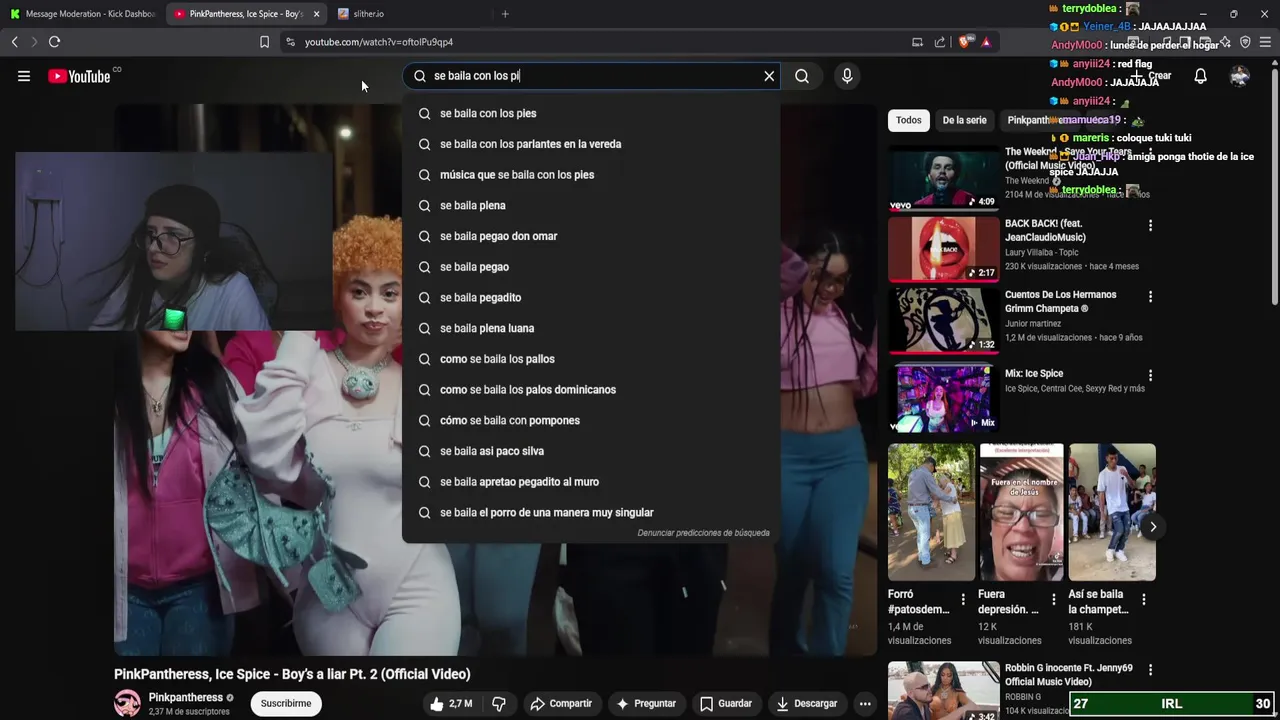This screenshot has width=1280, height=720.
Task: Show next Shorts with arrow button
Action: point(1152,527)
